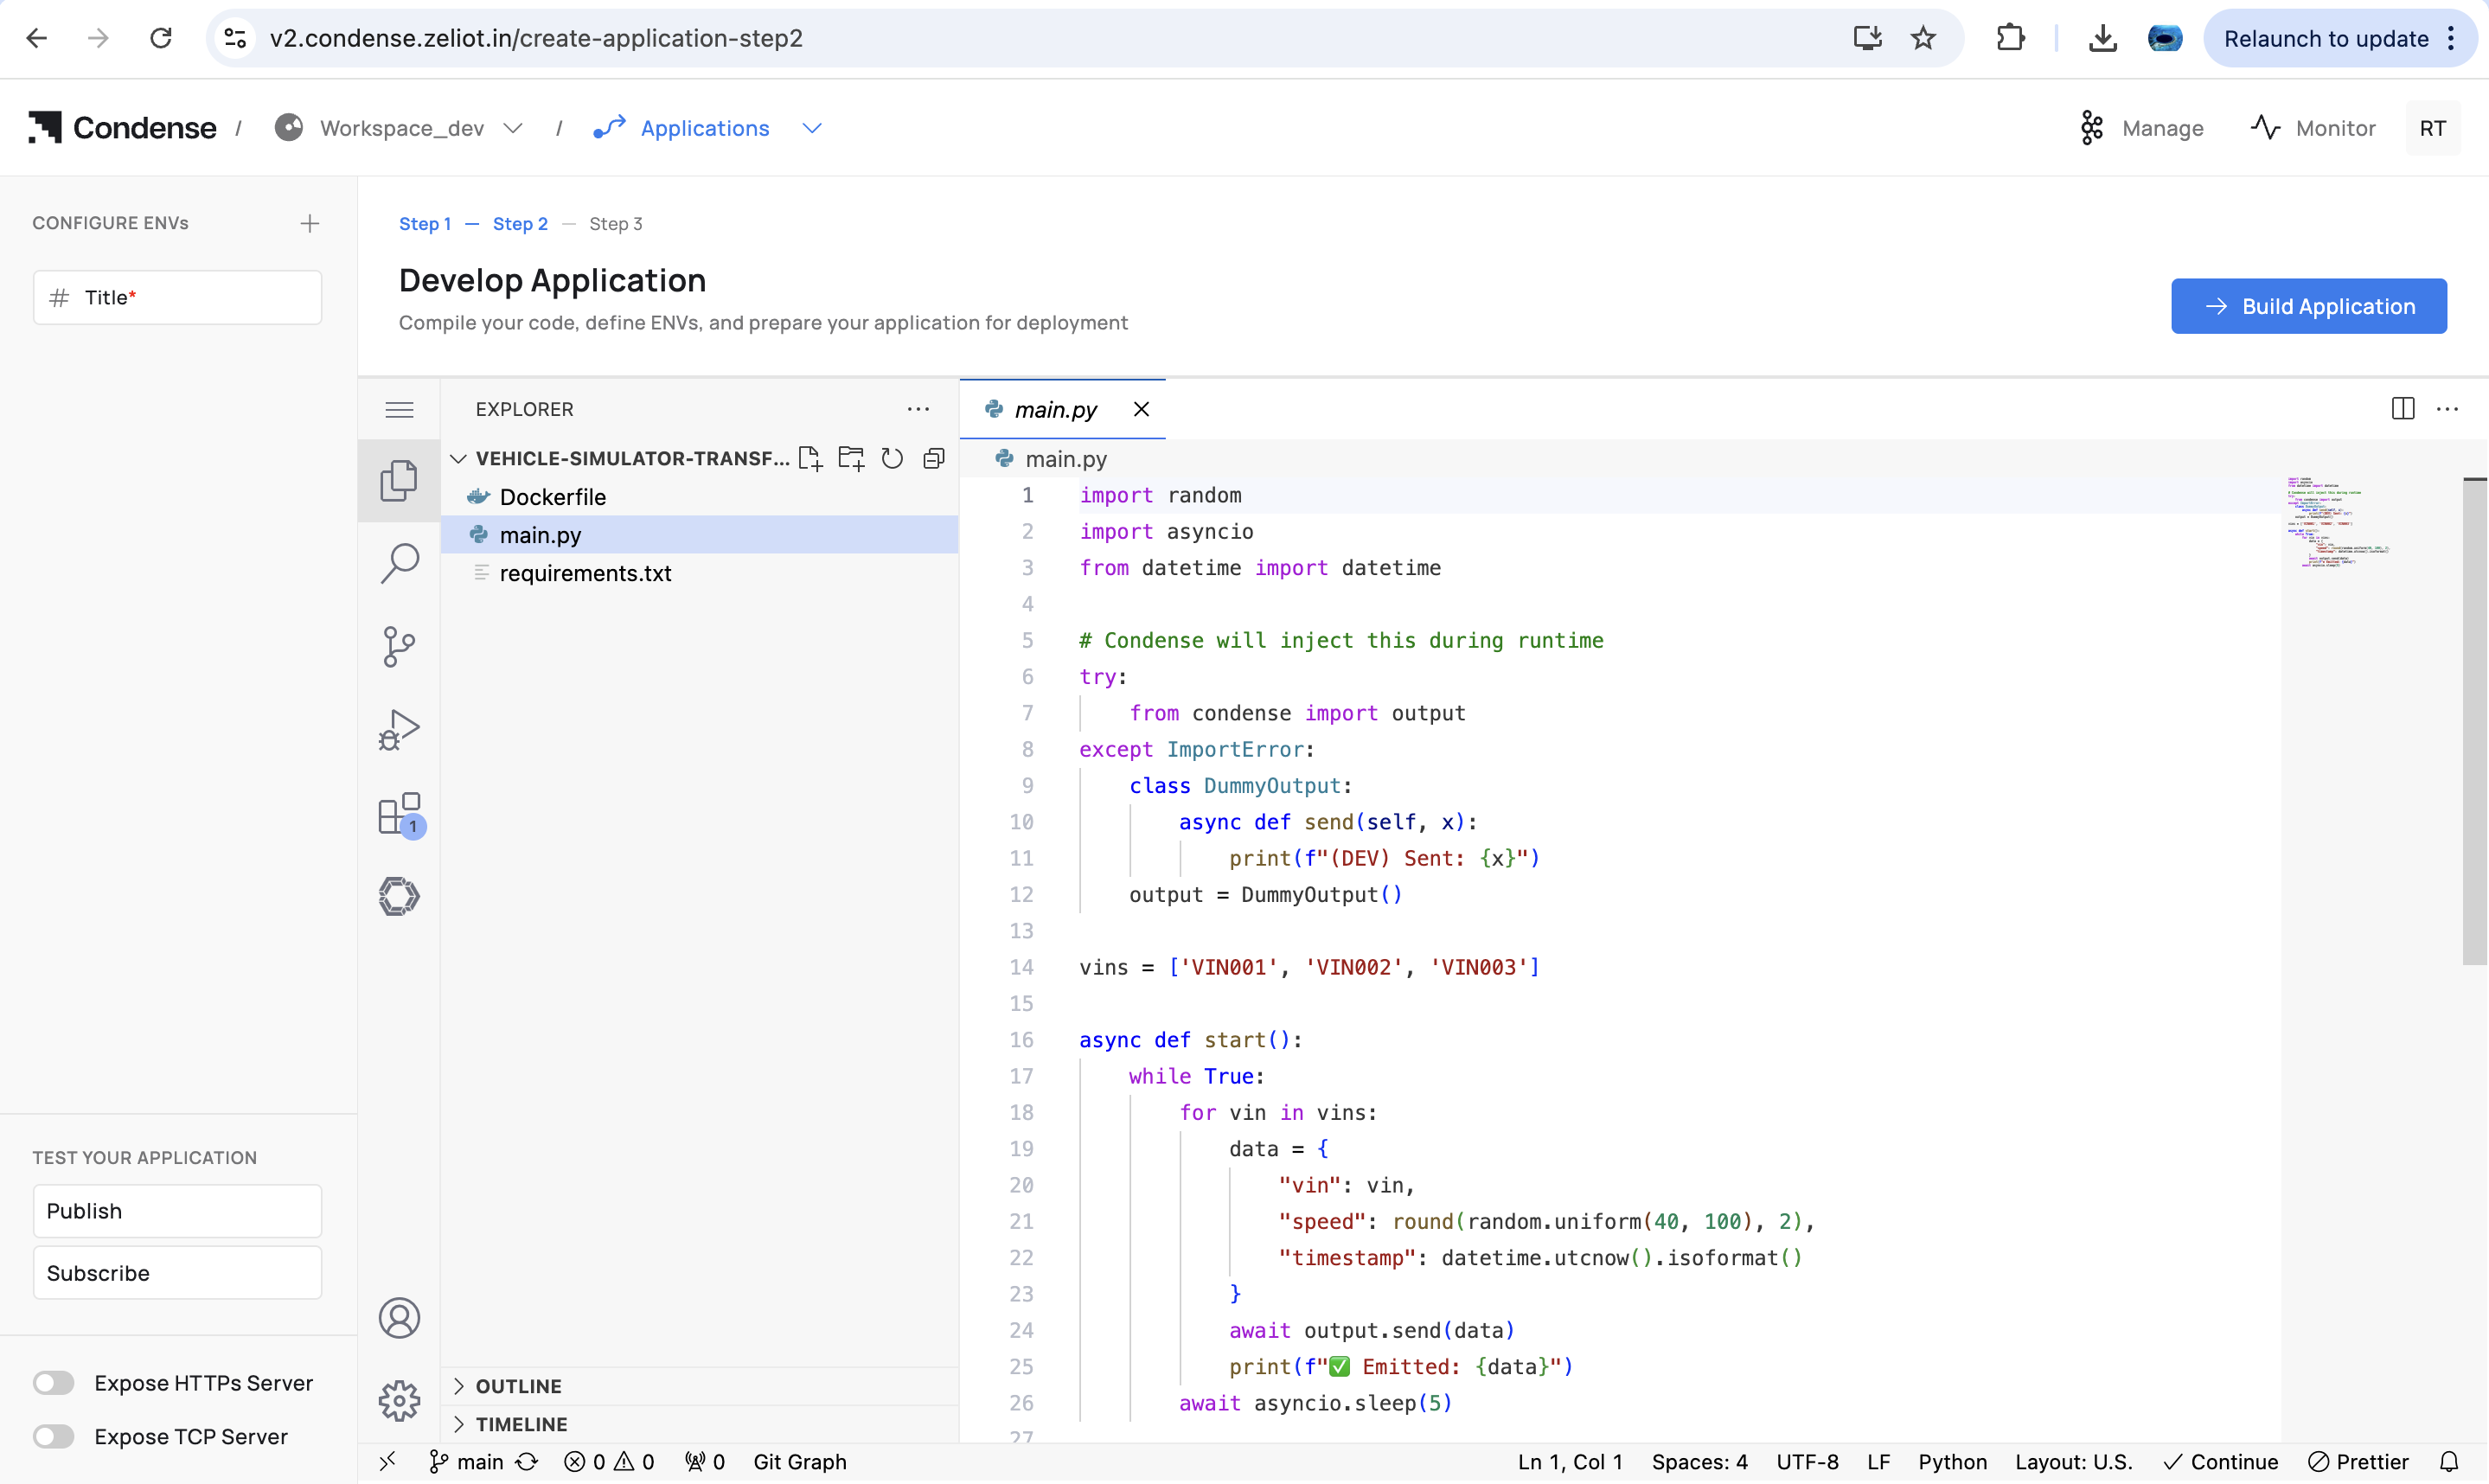Open the notifications bell in status bar
The width and height of the screenshot is (2489, 1484).
pos(2449,1462)
